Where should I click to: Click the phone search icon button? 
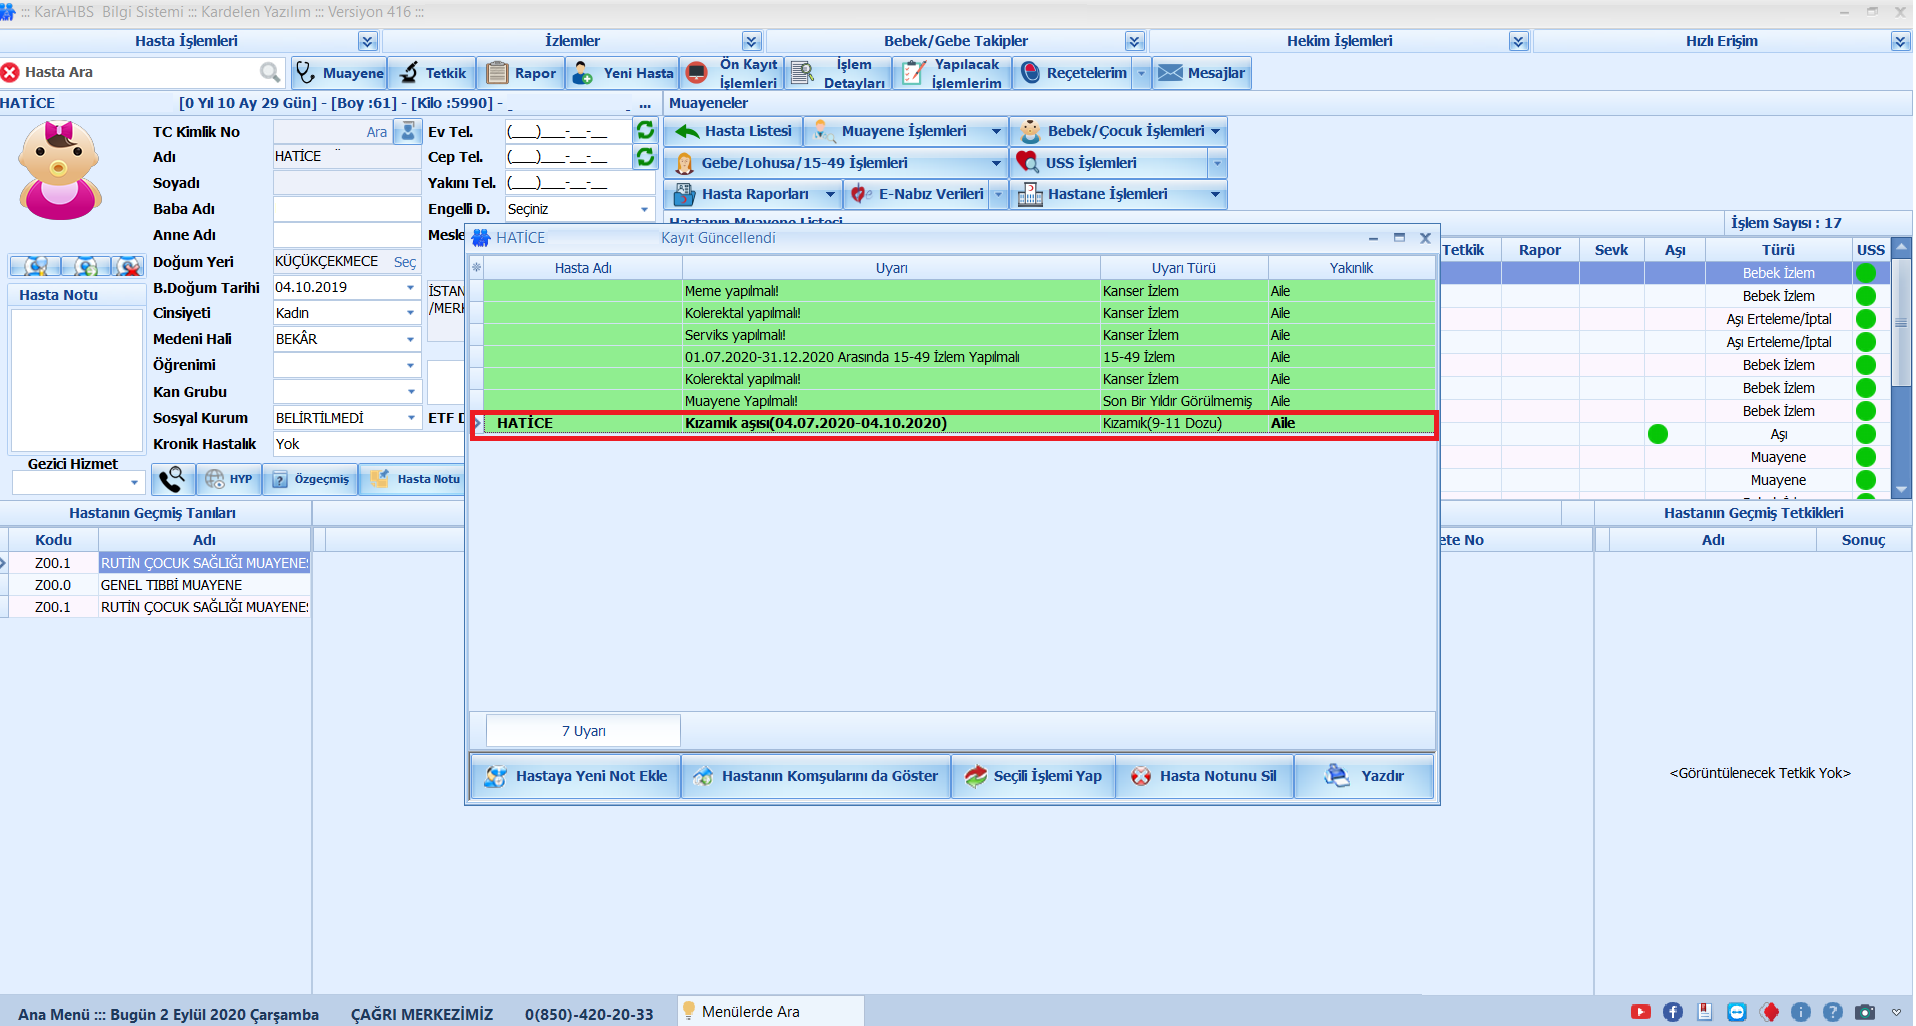[x=172, y=479]
